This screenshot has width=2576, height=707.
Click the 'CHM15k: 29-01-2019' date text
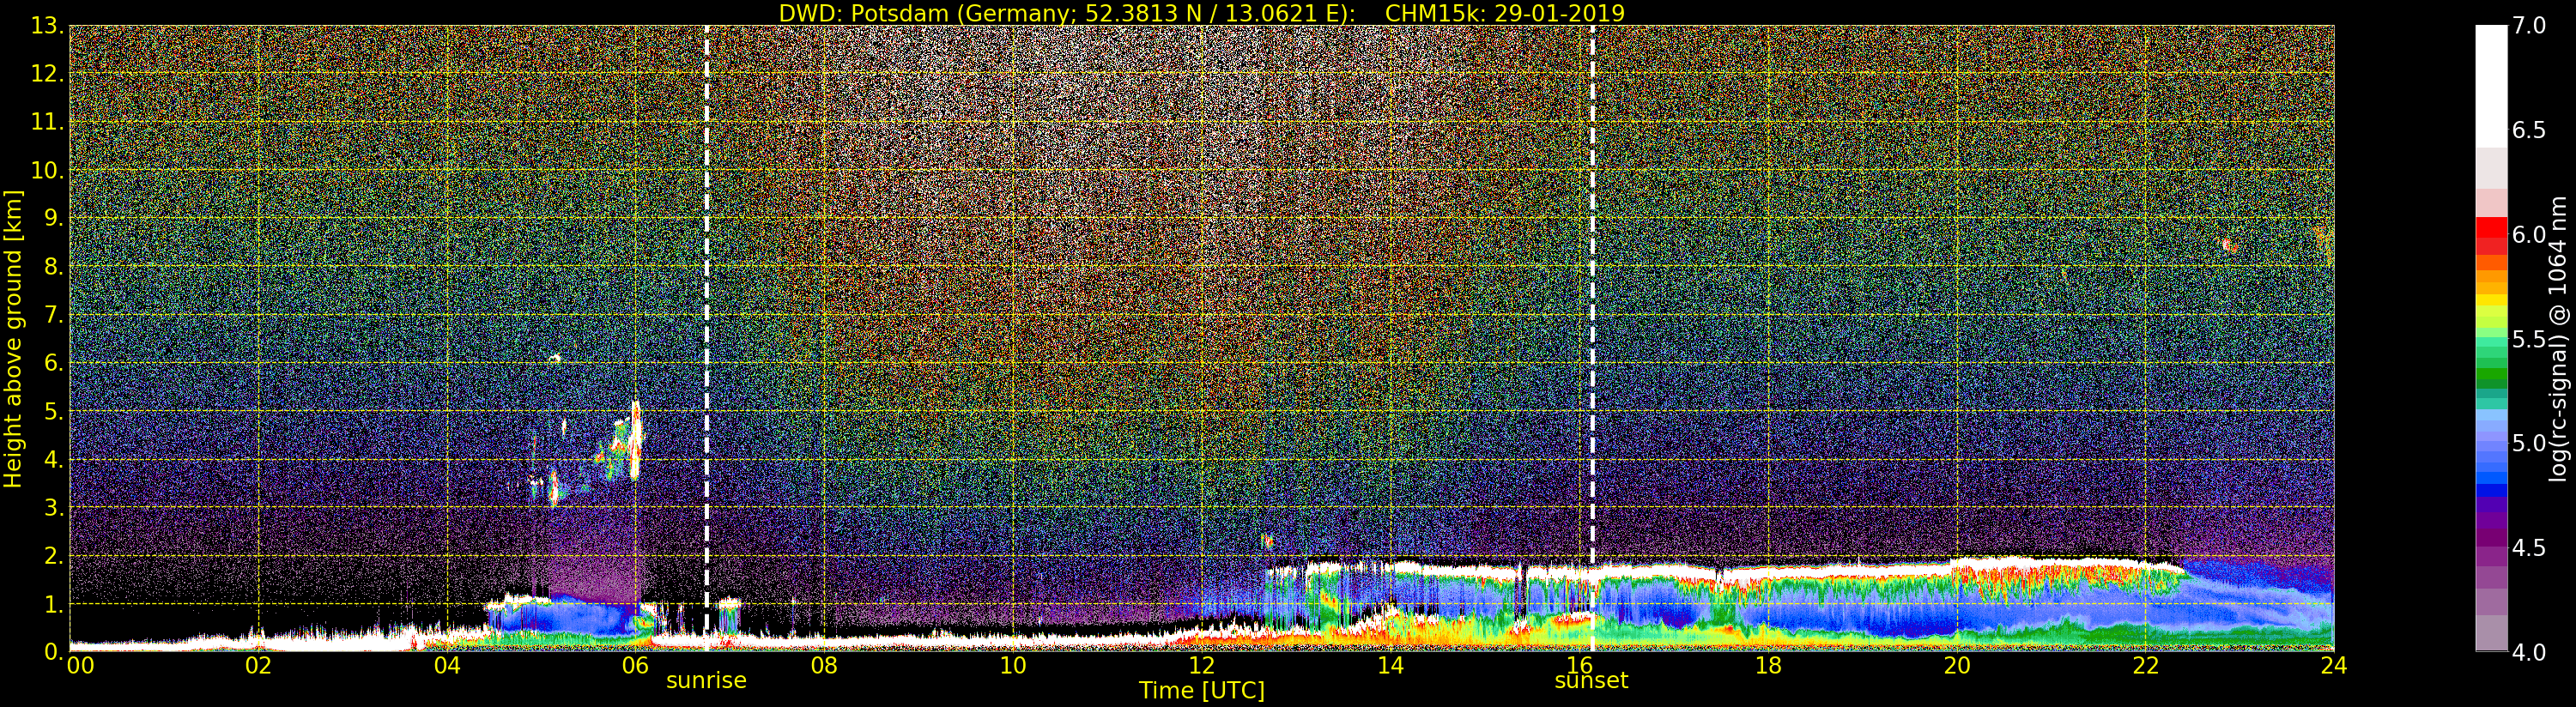pos(1504,13)
